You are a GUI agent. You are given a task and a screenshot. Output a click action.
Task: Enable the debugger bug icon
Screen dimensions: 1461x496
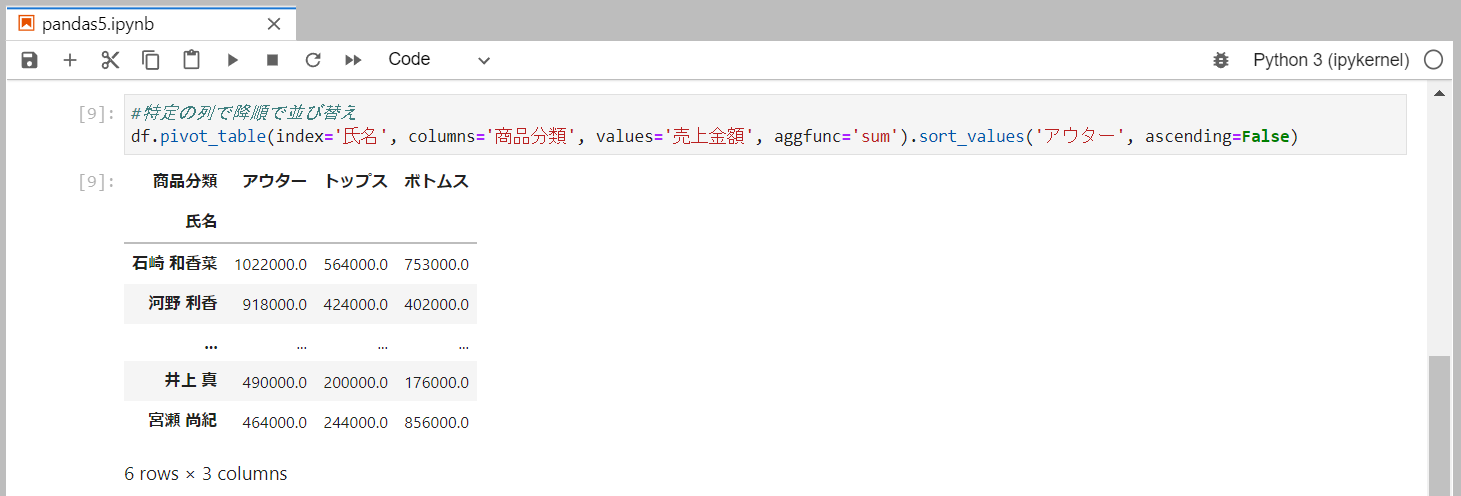[x=1220, y=60]
